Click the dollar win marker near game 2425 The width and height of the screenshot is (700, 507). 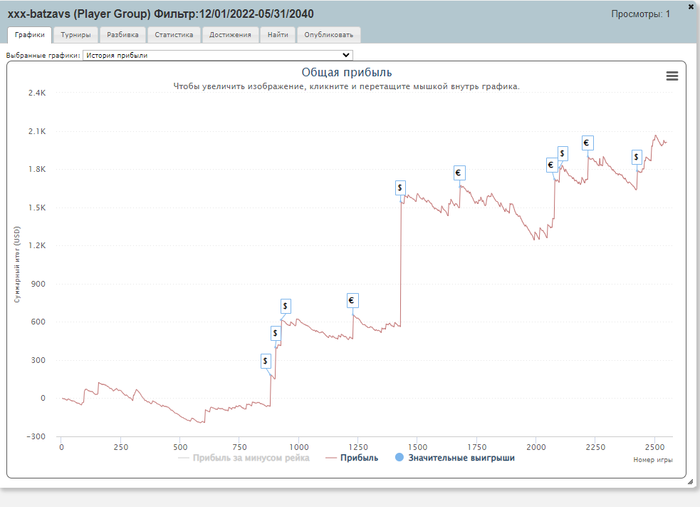point(637,158)
